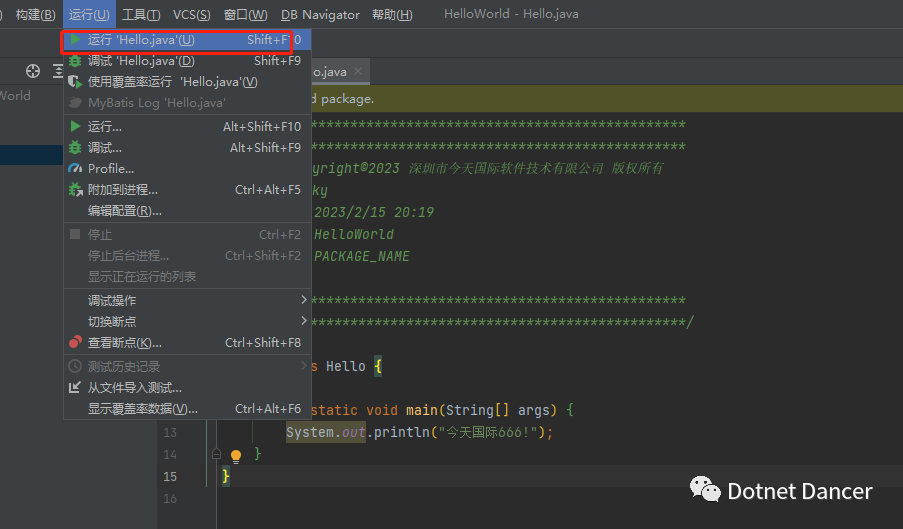Choose 调试... with Alt+Shift+F9

click(x=187, y=147)
